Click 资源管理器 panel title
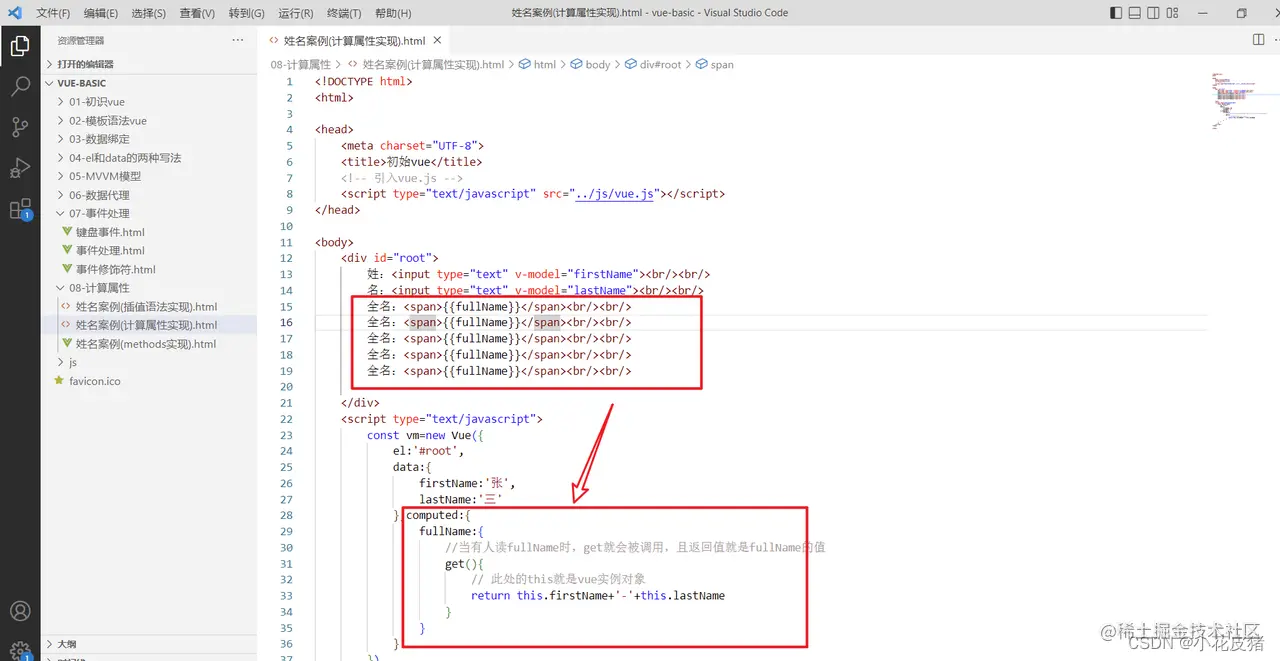The height and width of the screenshot is (661, 1280). 81,40
